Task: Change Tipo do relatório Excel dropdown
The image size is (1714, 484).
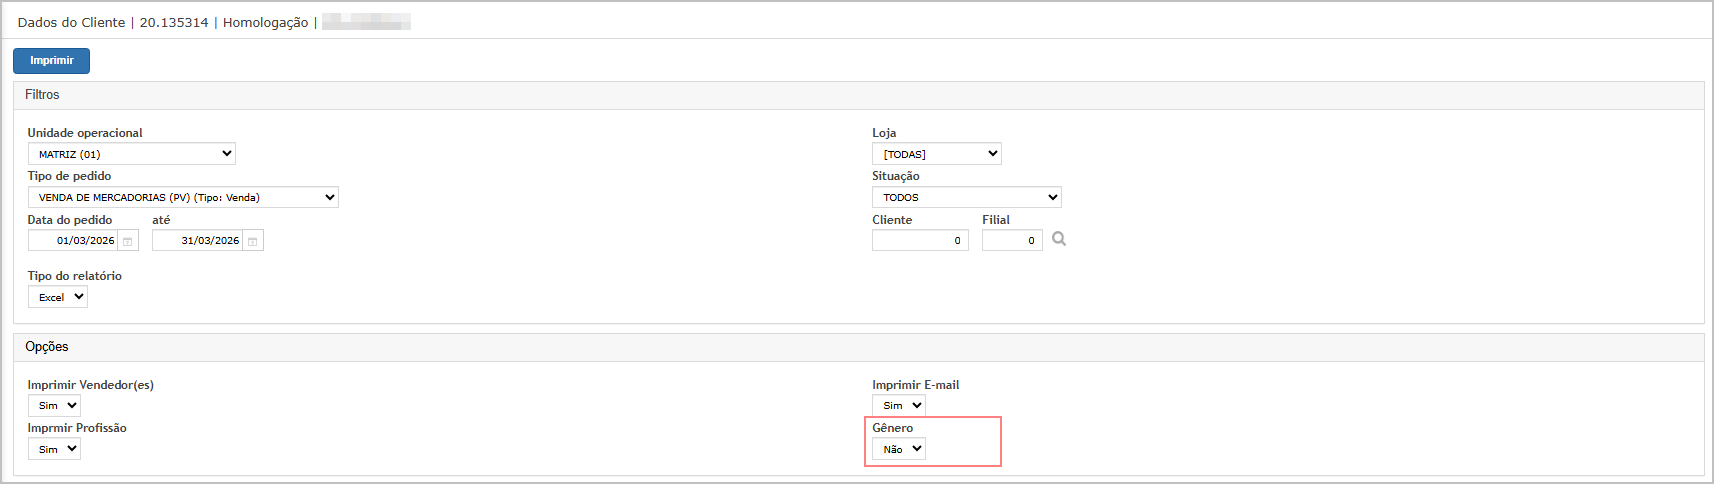Action: (58, 297)
